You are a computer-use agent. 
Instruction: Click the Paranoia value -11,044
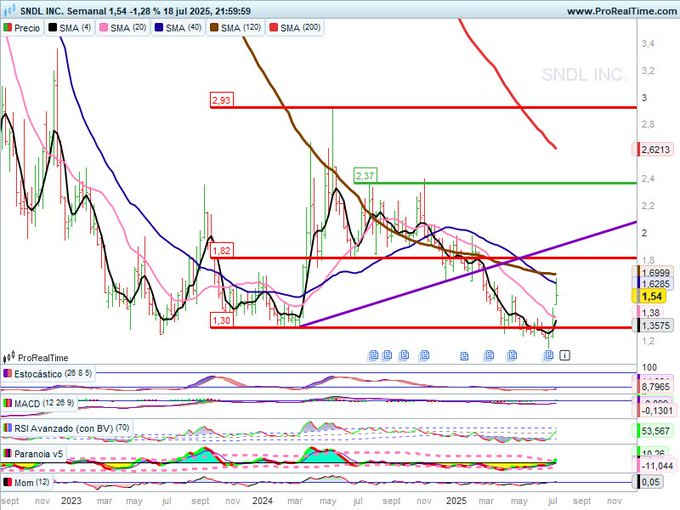point(657,466)
